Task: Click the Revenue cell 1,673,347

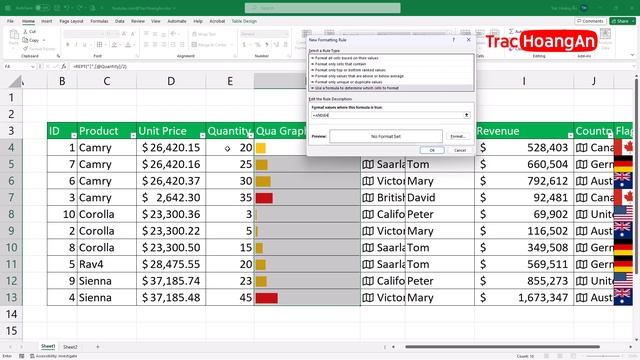Action: [524, 297]
